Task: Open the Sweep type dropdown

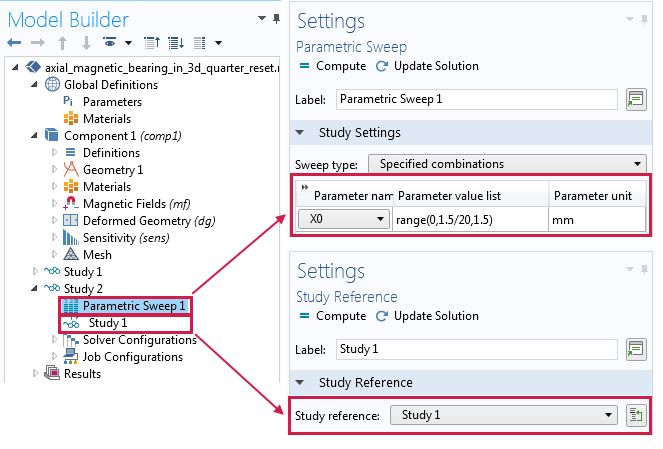Action: pyautogui.click(x=507, y=164)
